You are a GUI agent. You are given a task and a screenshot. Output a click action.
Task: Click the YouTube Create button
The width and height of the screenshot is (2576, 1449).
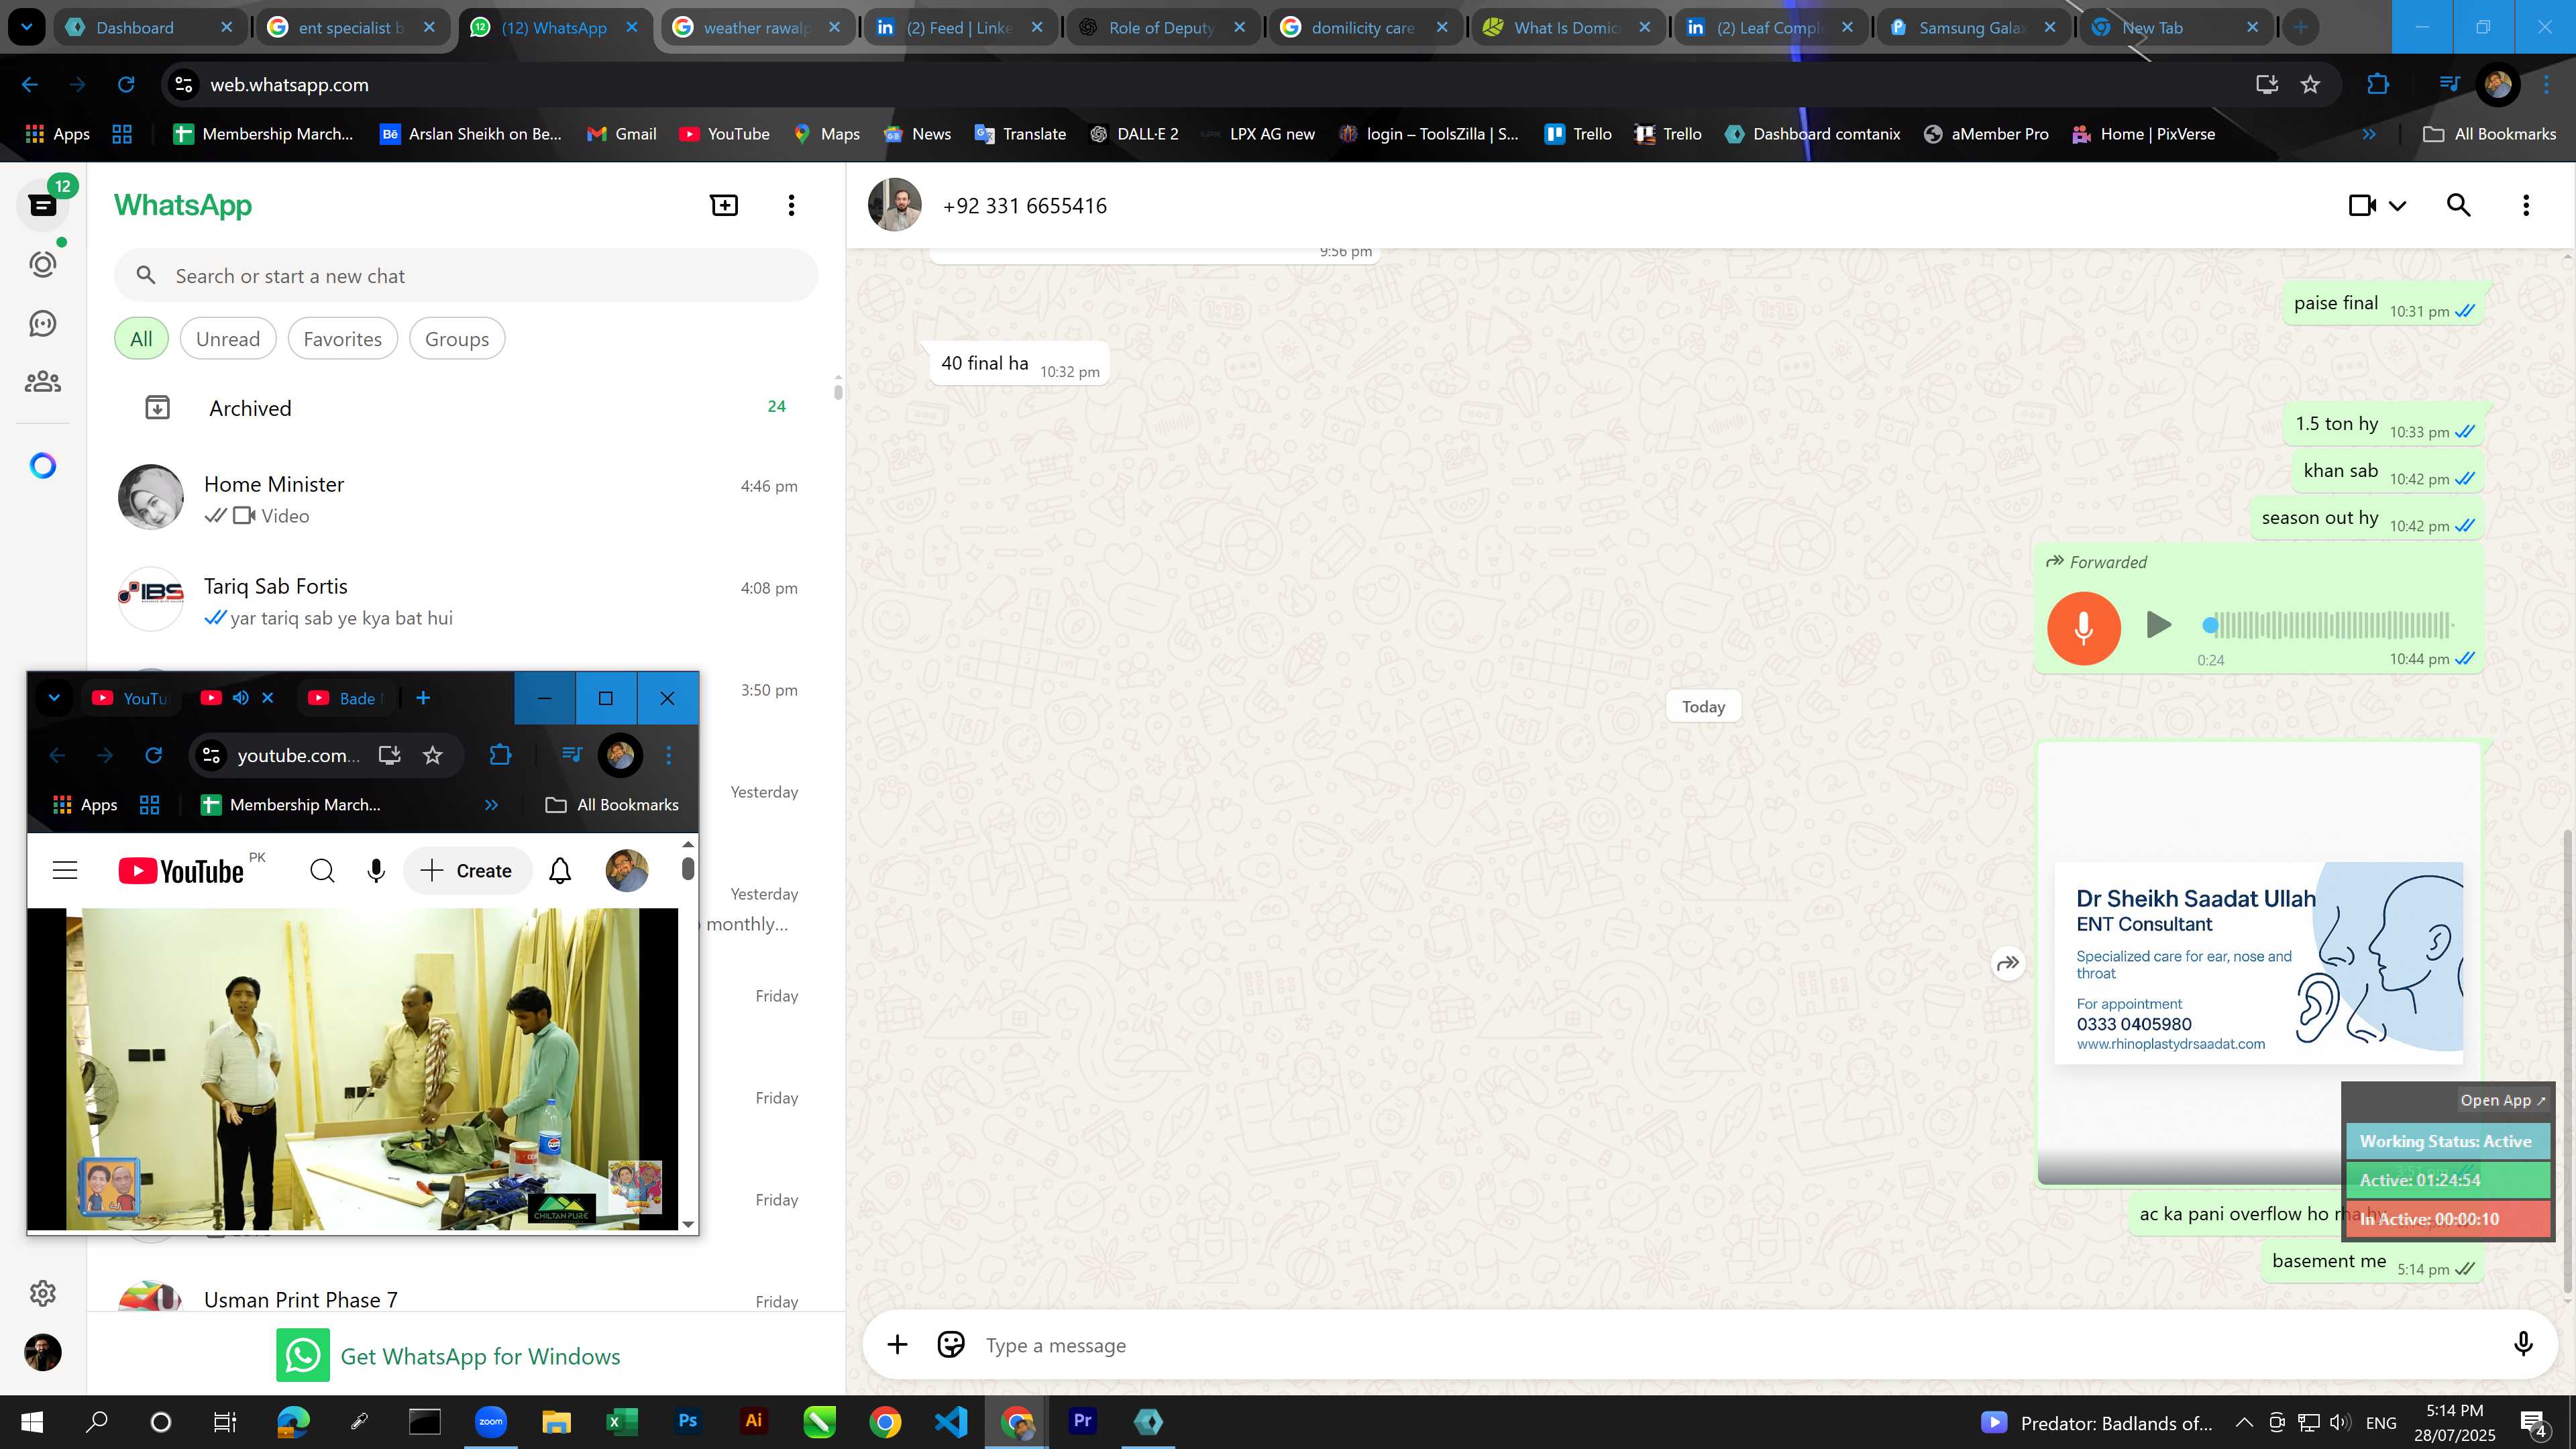466,870
